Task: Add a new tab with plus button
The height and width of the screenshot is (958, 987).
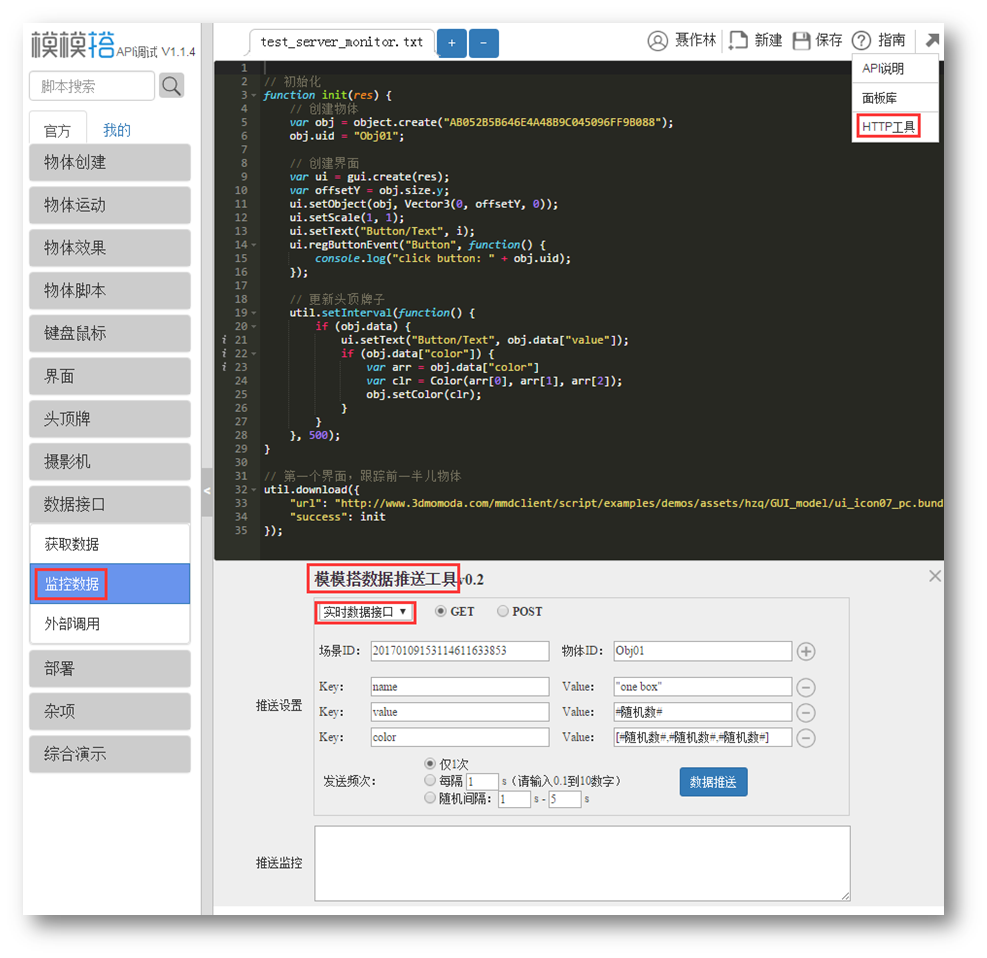Action: [x=452, y=43]
